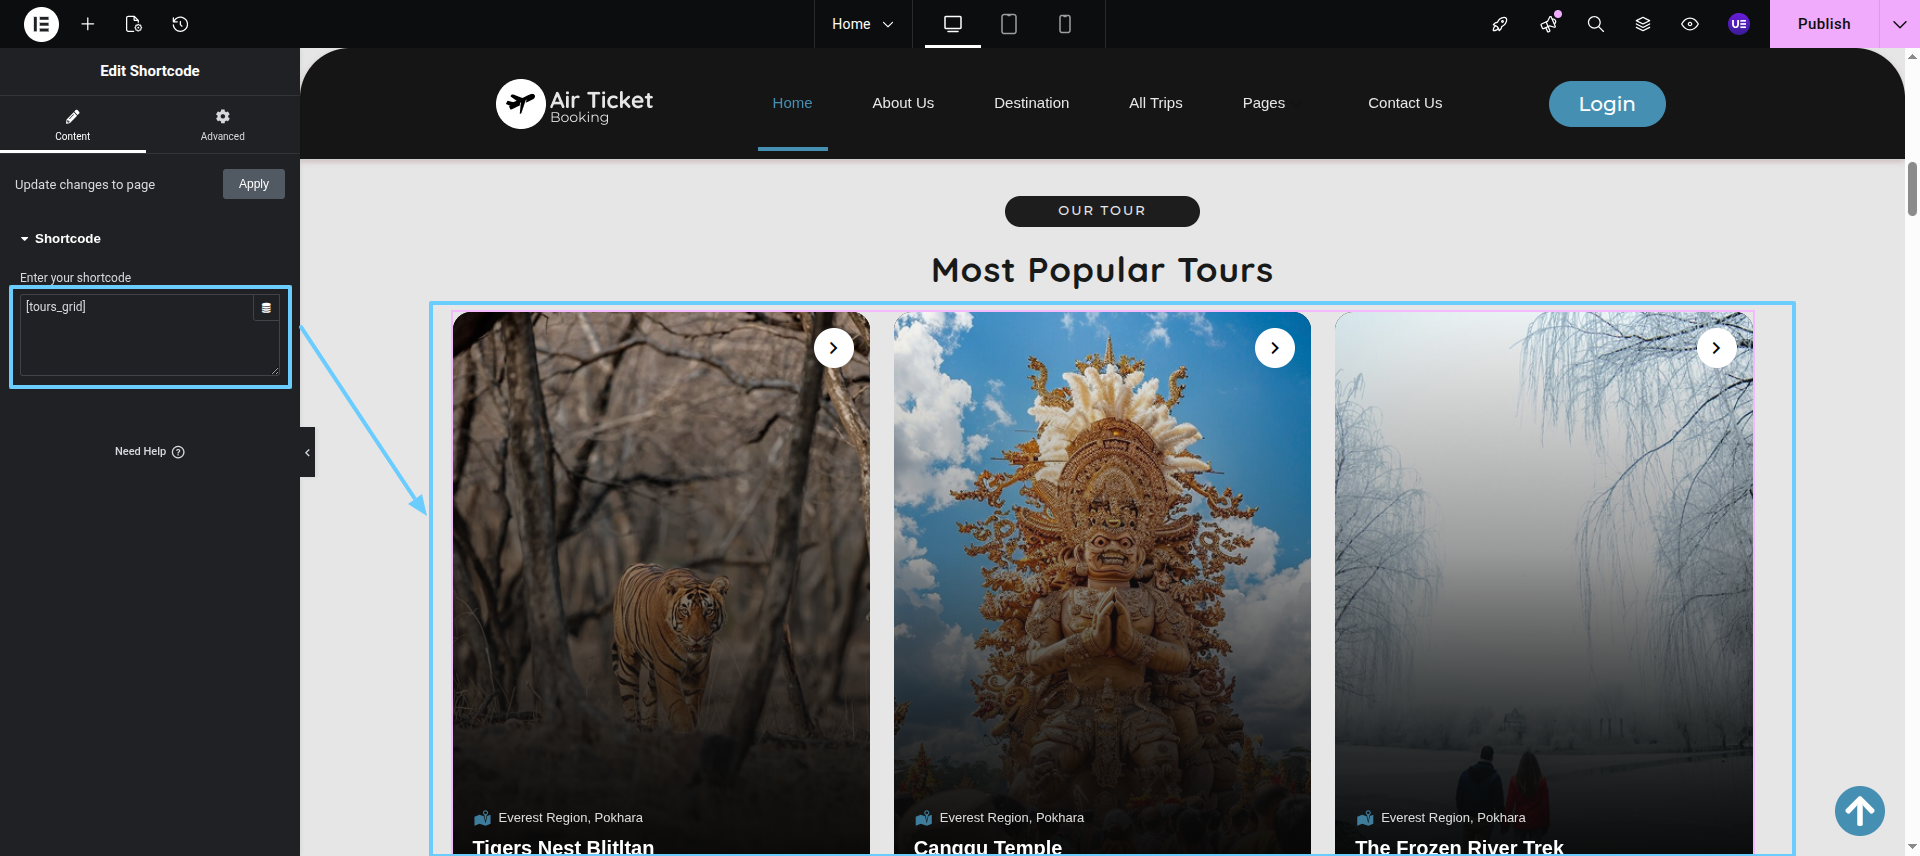
Task: Switch to tablet device view
Action: (1008, 24)
